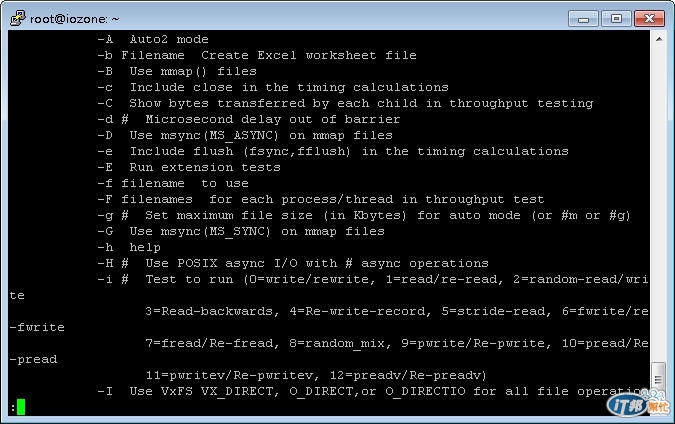This screenshot has width=675, height=424.
Task: Click the 'Create Excel worksheet file' text
Action: (x=309, y=56)
